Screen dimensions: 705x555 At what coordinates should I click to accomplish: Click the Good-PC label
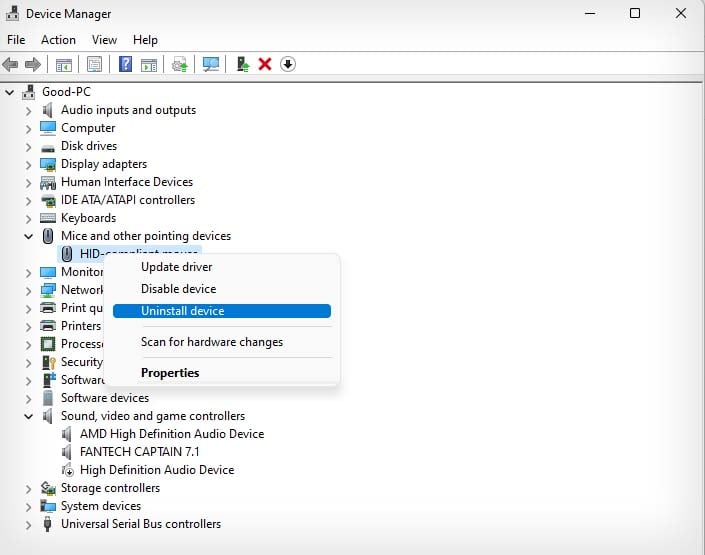pos(66,92)
